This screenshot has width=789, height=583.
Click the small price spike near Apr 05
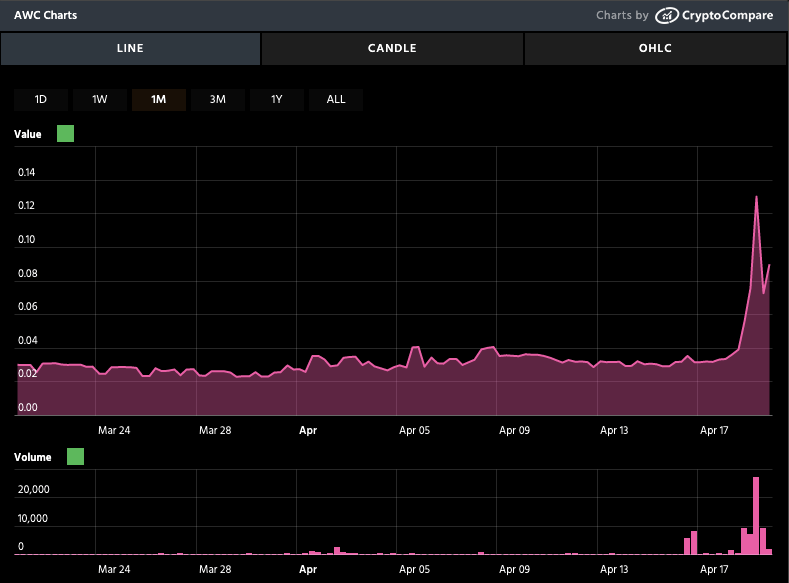(x=415, y=348)
